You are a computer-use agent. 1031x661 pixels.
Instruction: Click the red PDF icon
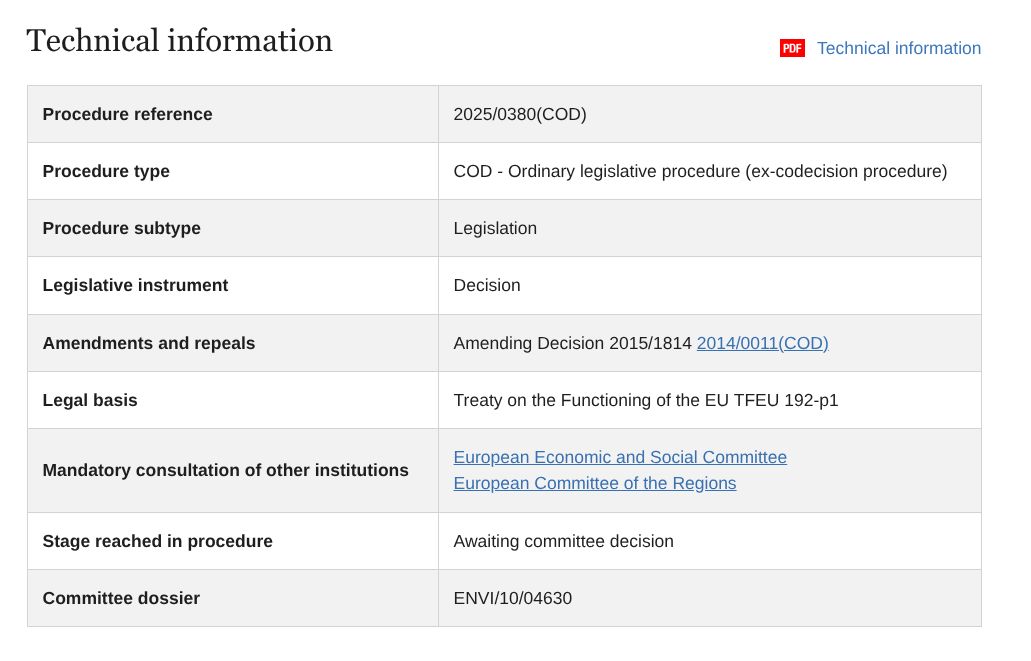[x=792, y=48]
